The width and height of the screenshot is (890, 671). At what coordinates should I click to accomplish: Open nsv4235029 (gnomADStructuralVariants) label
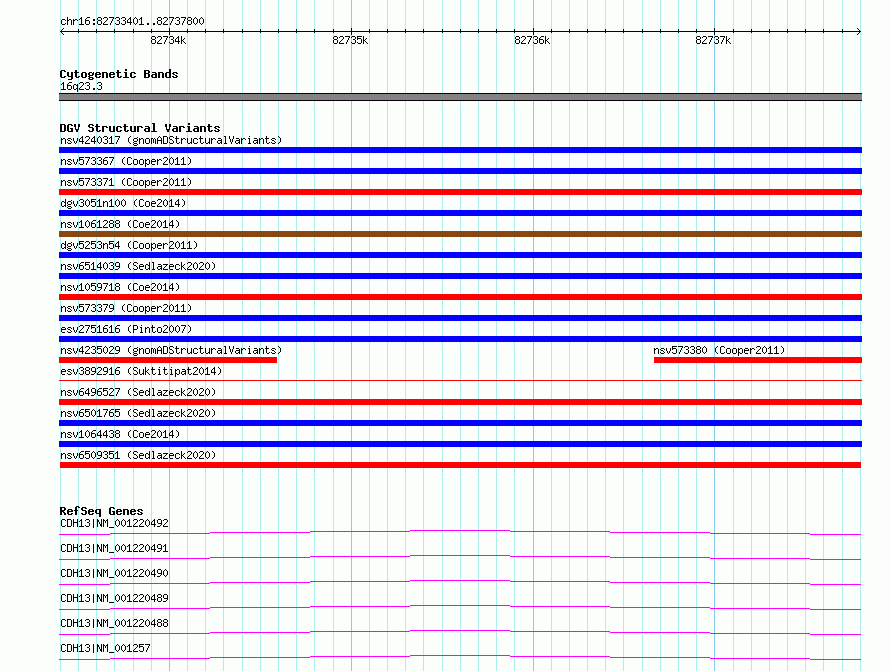tap(171, 350)
